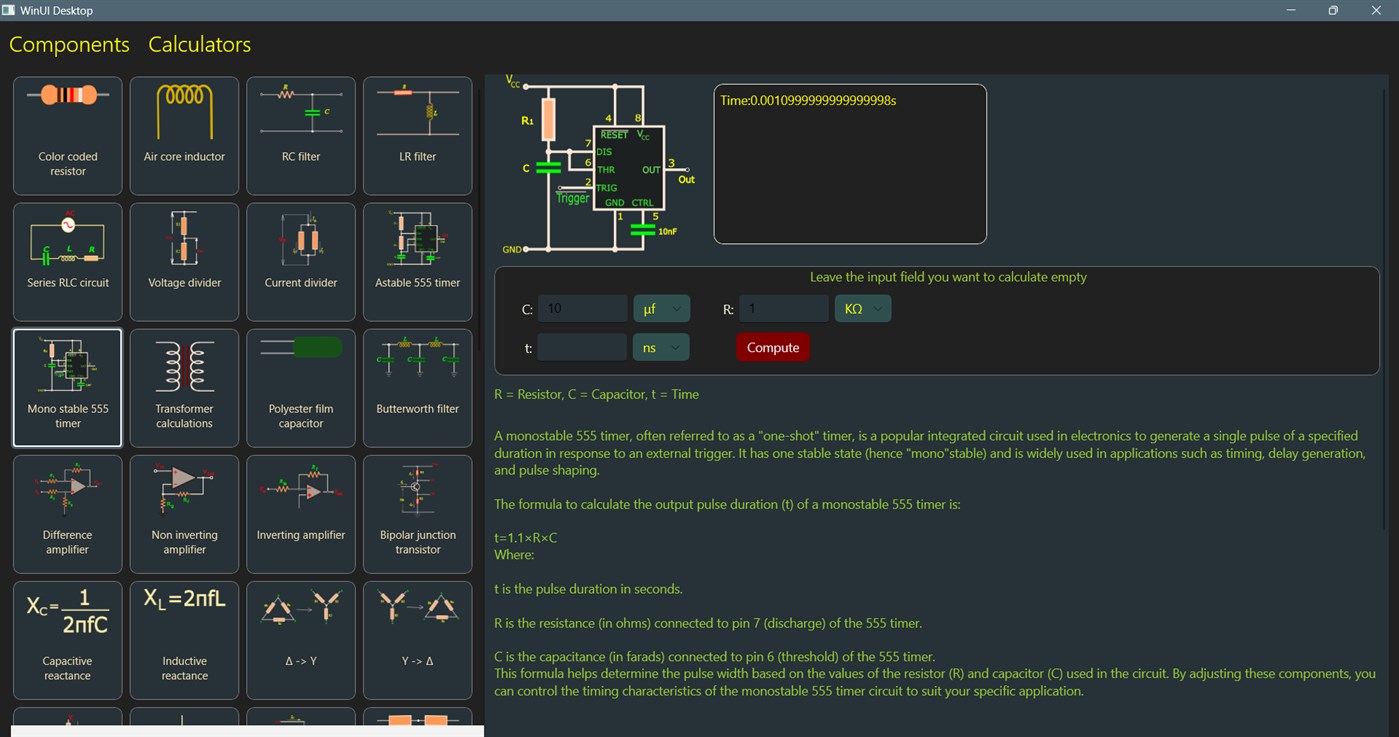Open the Components menu
1399x737 pixels.
68,44
